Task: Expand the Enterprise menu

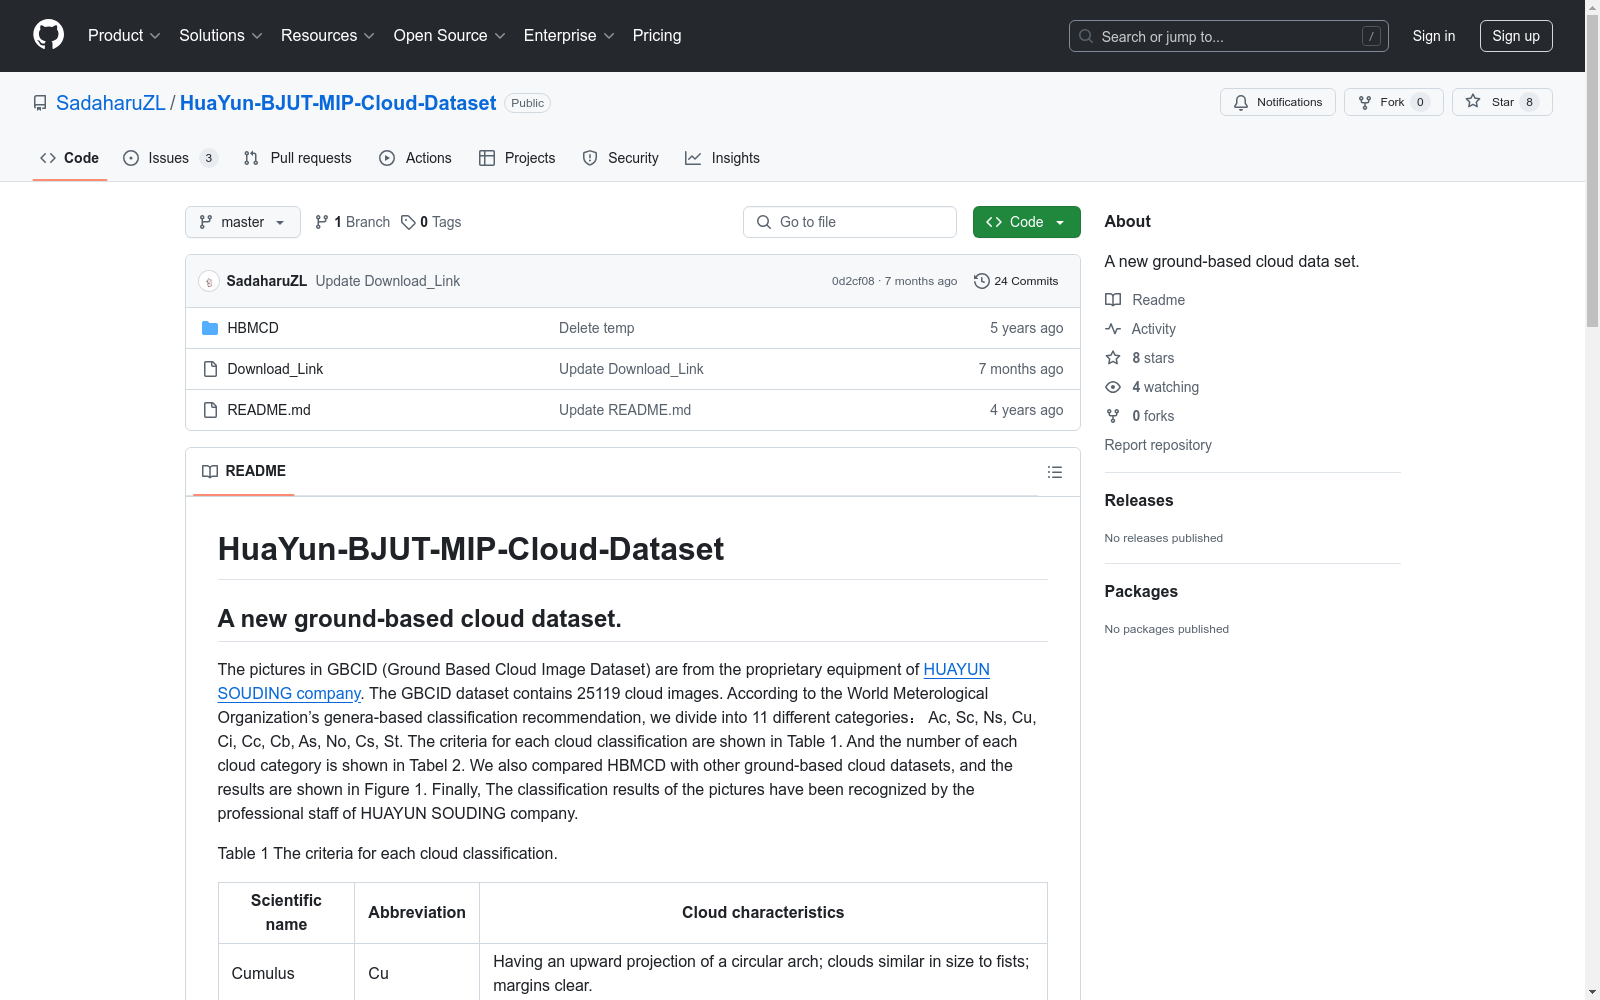Action: pyautogui.click(x=569, y=35)
